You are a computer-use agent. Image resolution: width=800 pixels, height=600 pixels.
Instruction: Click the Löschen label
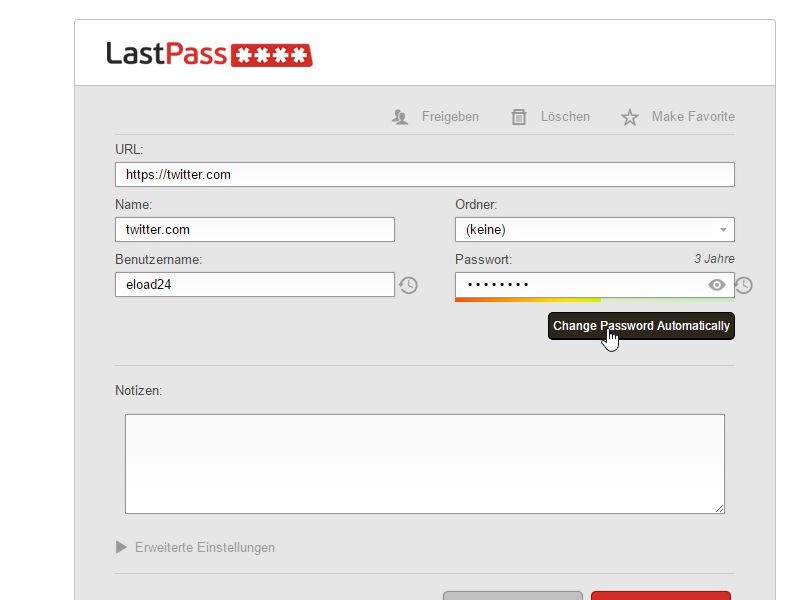pos(565,117)
